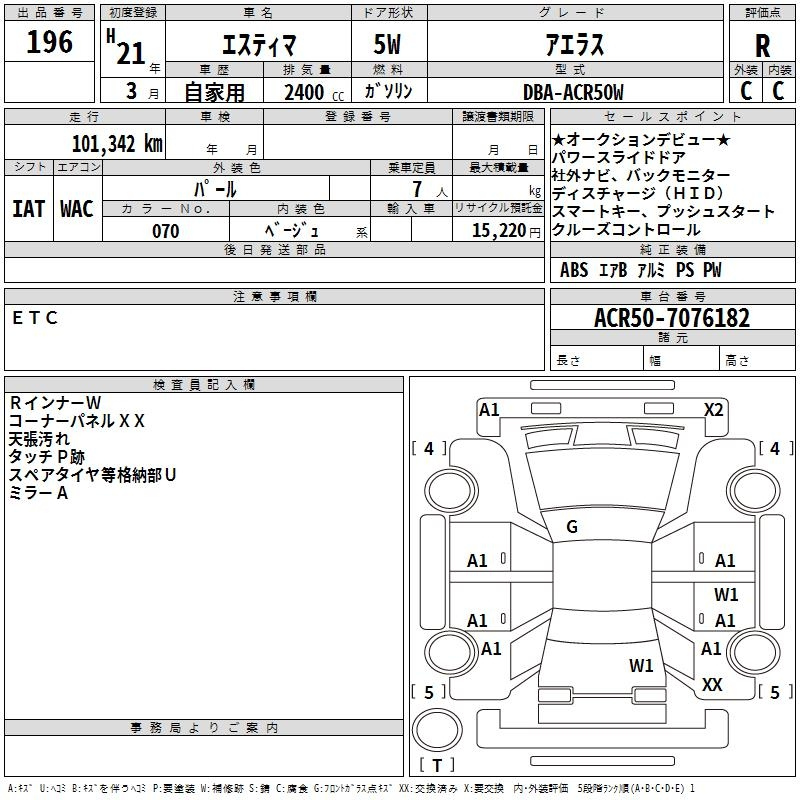Click the grade value アエラス
The height and width of the screenshot is (800, 800).
pyautogui.click(x=575, y=45)
